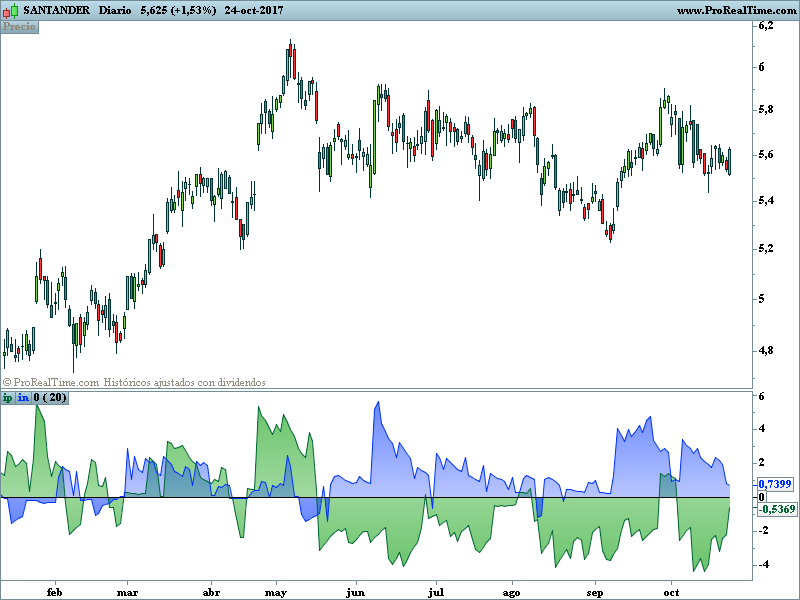
Task: Click the -4 label on indicator axis
Action: [x=763, y=565]
